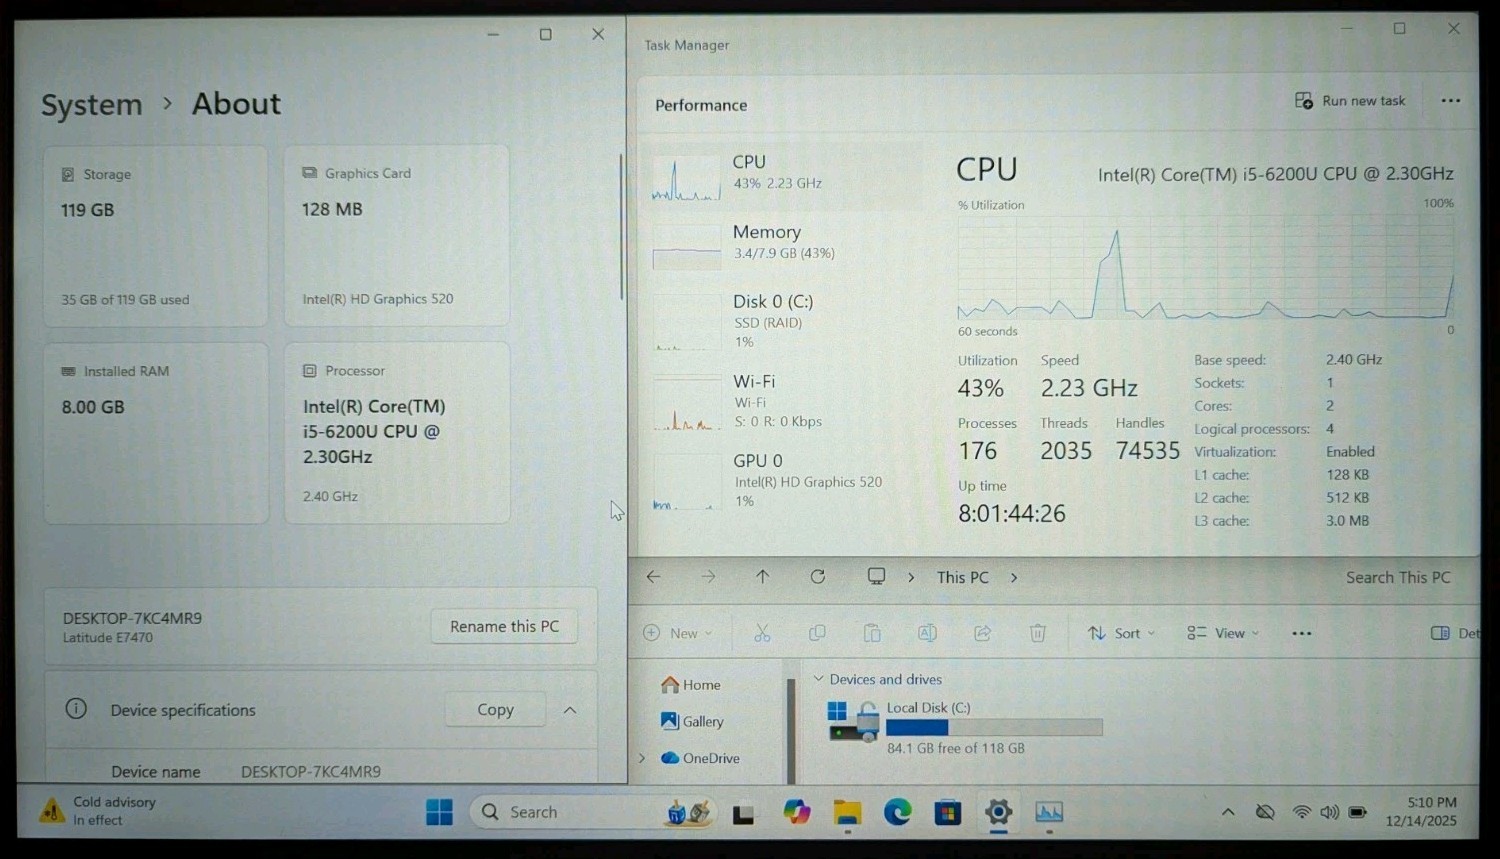Image resolution: width=1500 pixels, height=859 pixels.
Task: Click Local Disk (C:) usage bar
Action: (994, 727)
